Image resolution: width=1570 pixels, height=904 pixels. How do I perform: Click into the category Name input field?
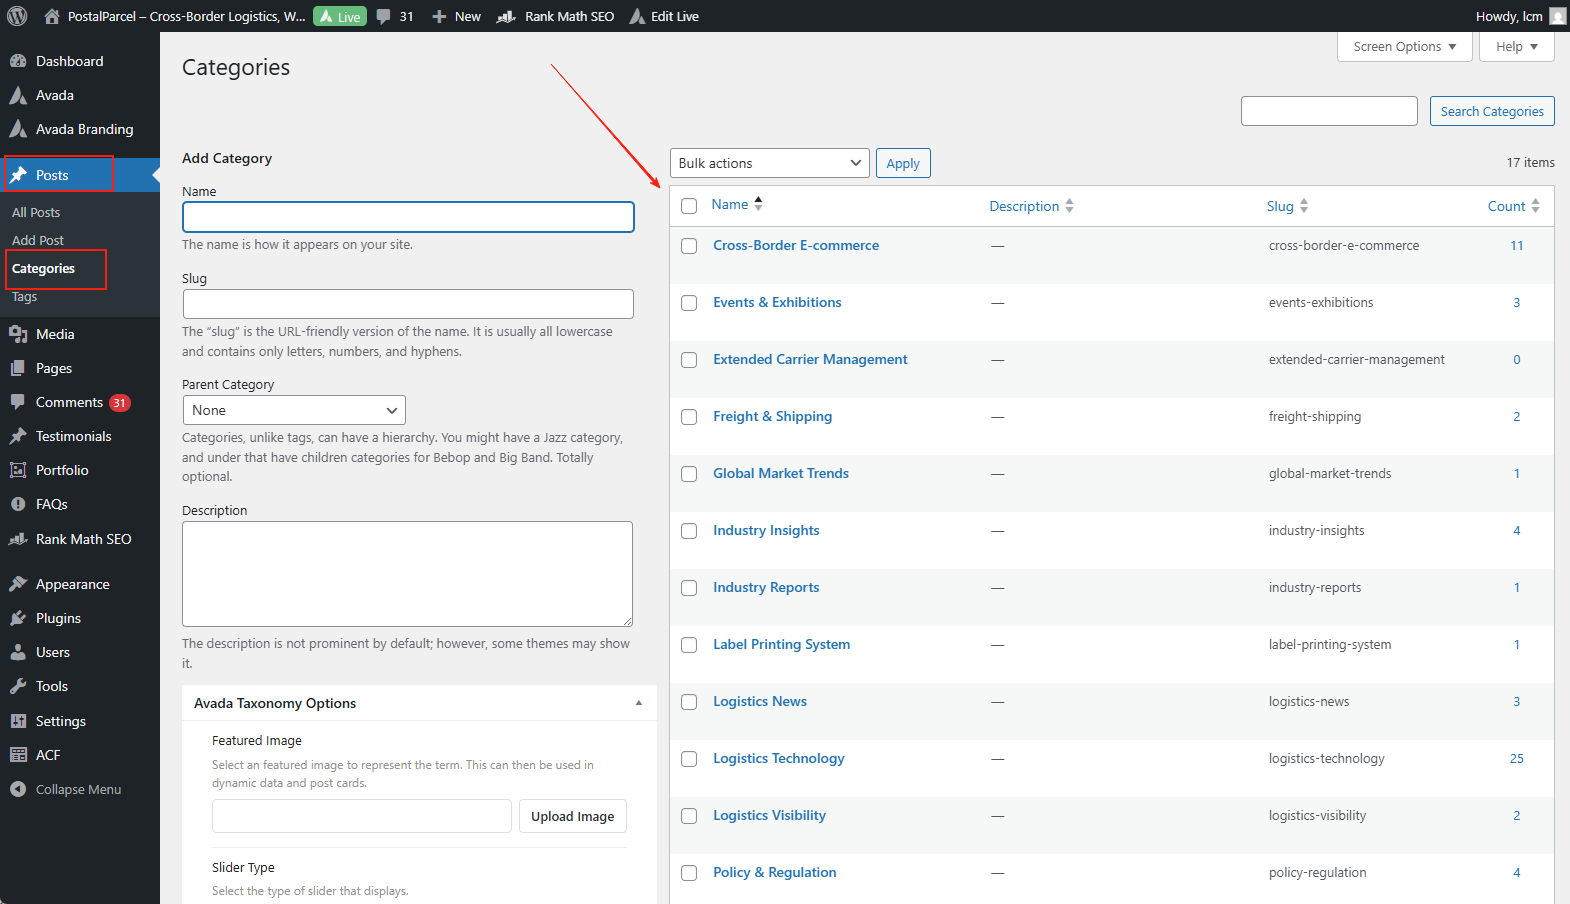point(408,217)
